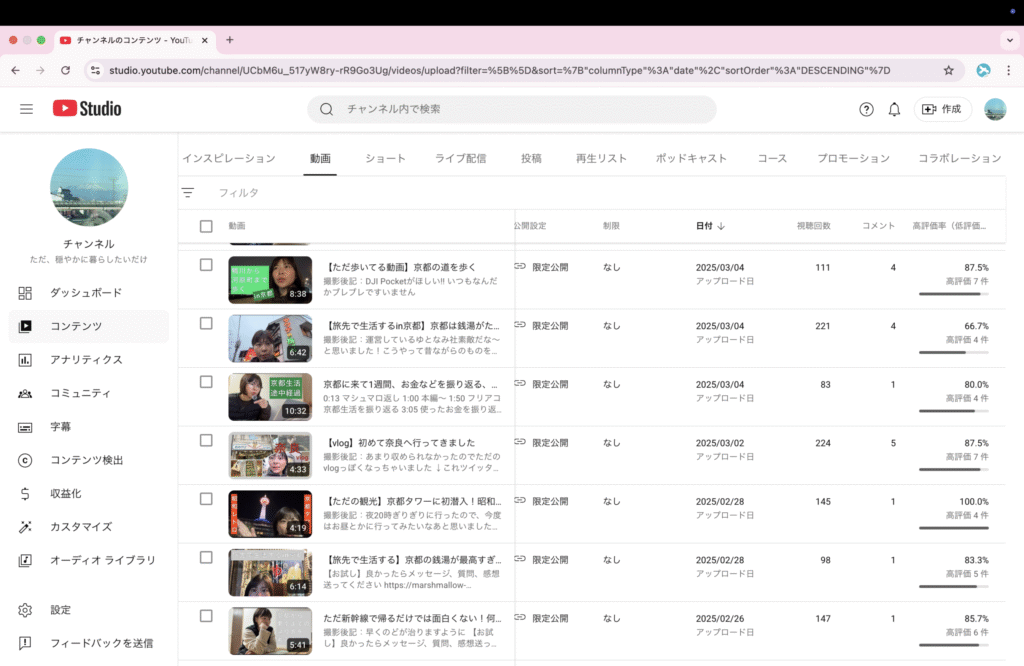Open フィードバックを送信 link

point(101,643)
